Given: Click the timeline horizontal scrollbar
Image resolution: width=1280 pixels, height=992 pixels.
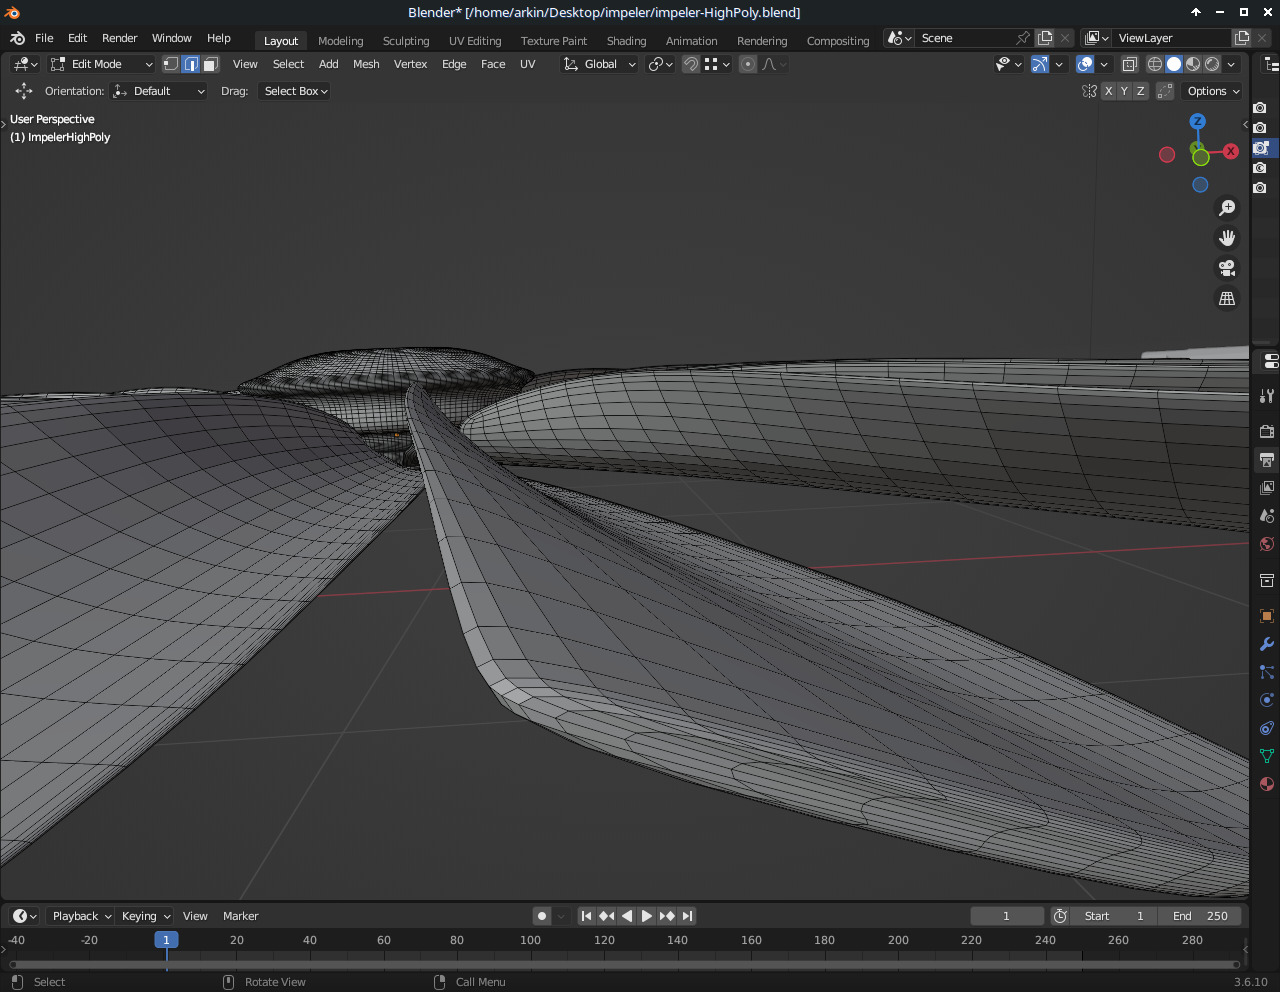Looking at the screenshot, I should point(625,965).
